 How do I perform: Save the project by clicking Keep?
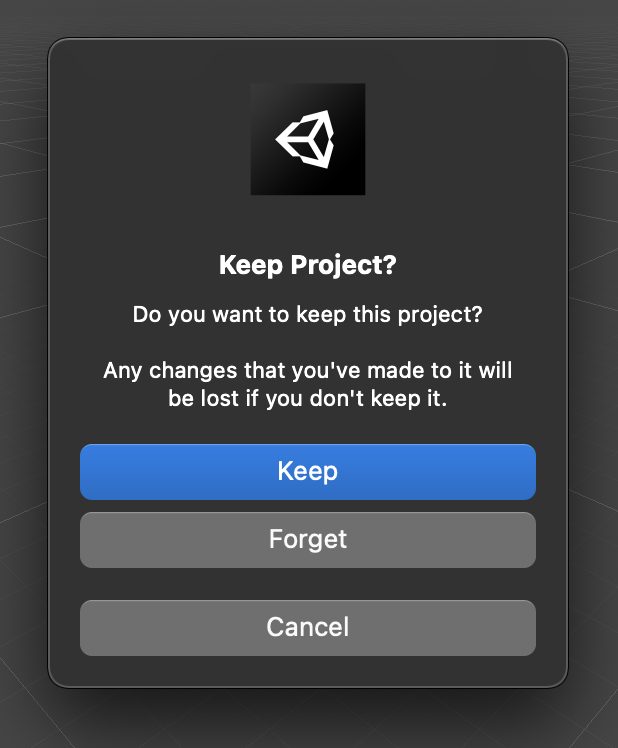(308, 471)
